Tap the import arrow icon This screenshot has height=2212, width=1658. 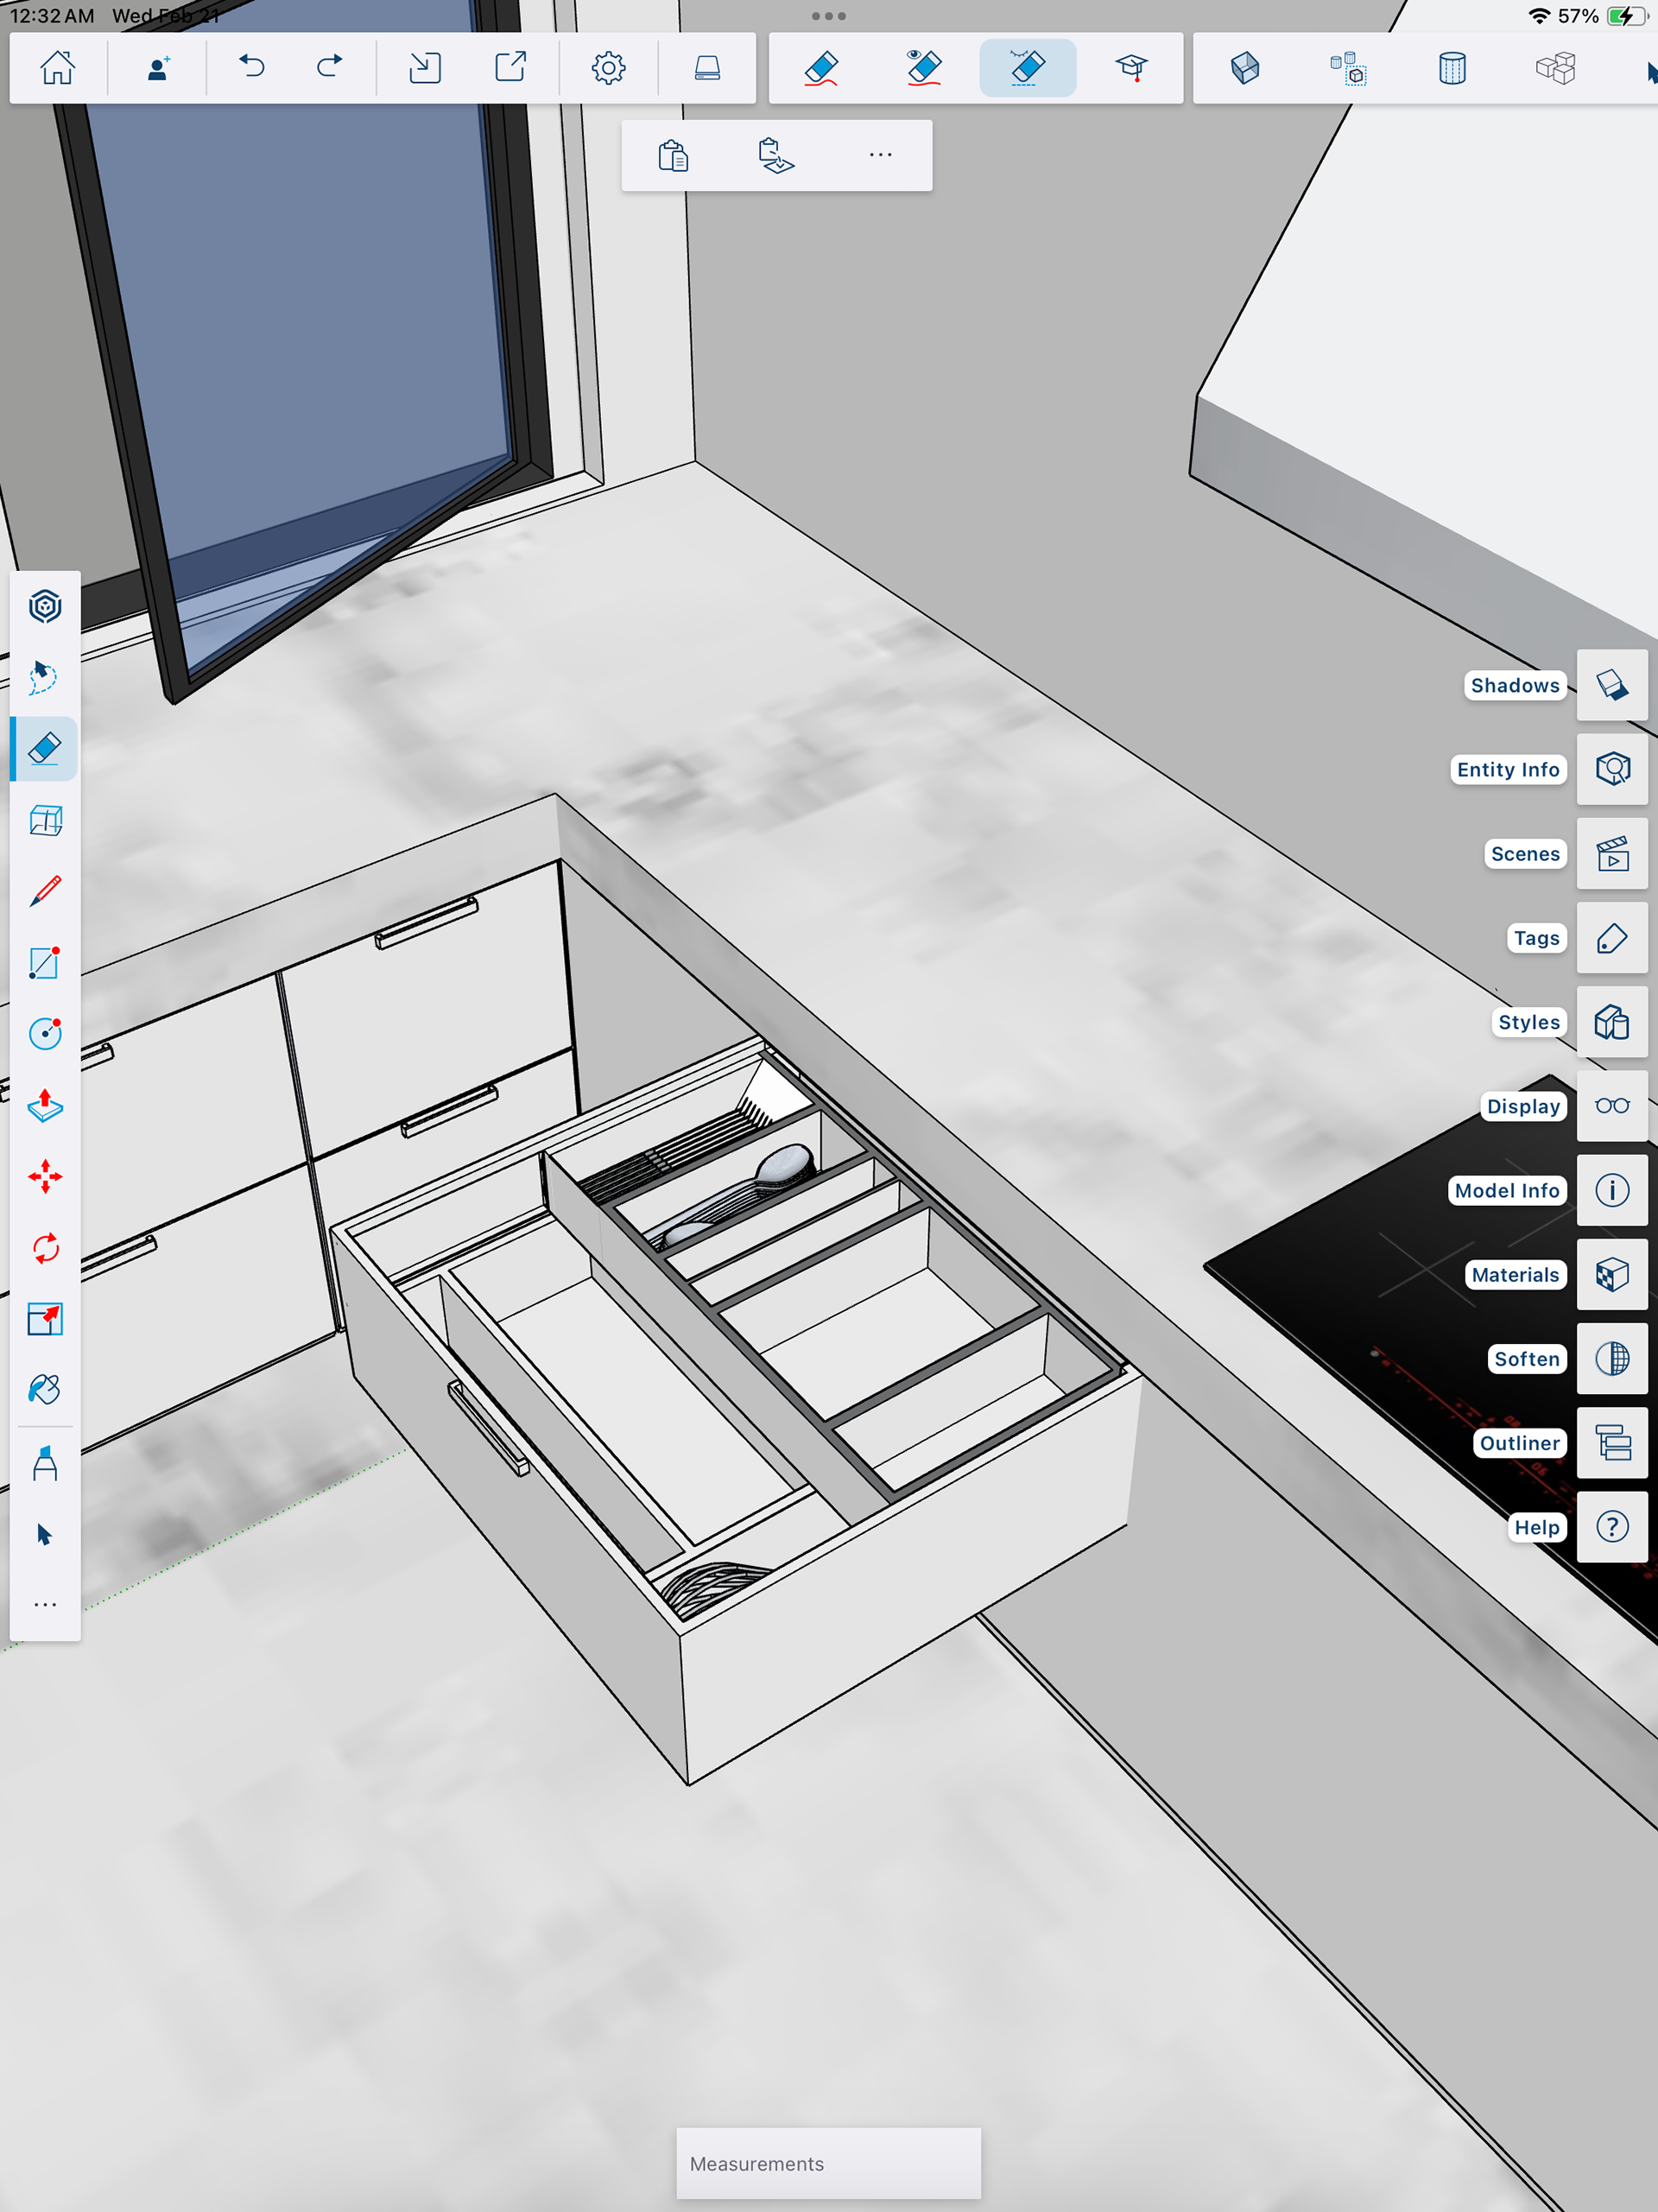click(x=425, y=67)
